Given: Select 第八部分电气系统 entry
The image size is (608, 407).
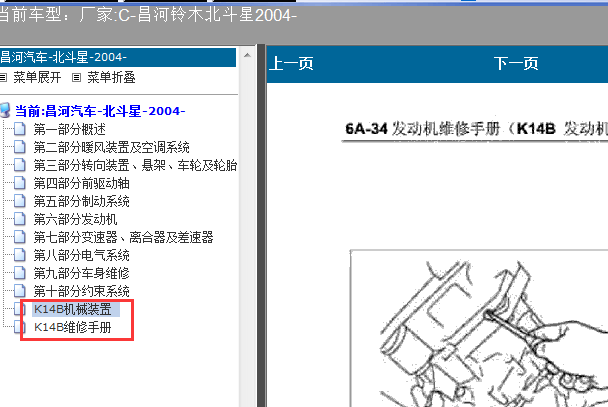Looking at the screenshot, I should click(x=81, y=255).
